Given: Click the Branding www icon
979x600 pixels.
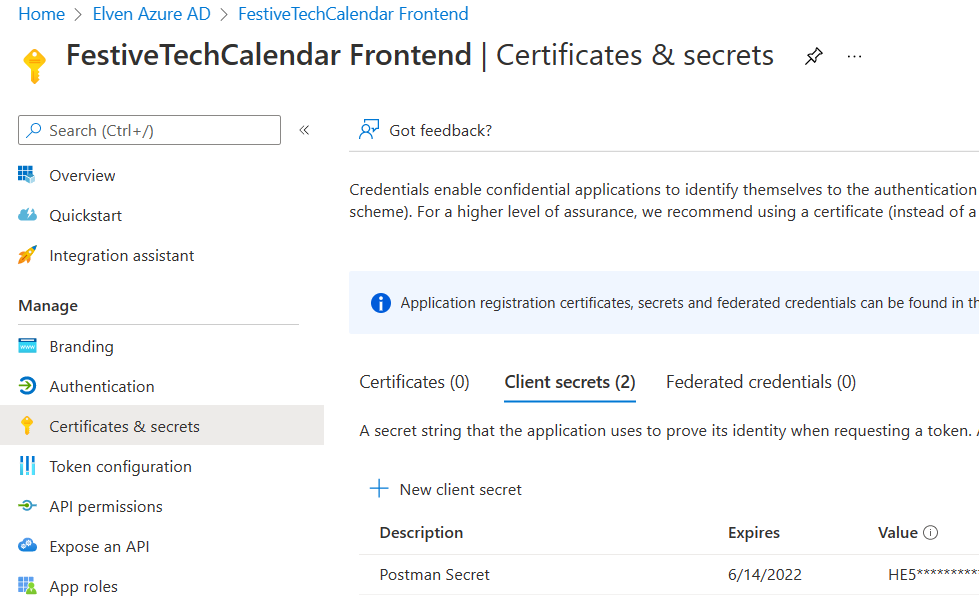Looking at the screenshot, I should click(x=27, y=346).
